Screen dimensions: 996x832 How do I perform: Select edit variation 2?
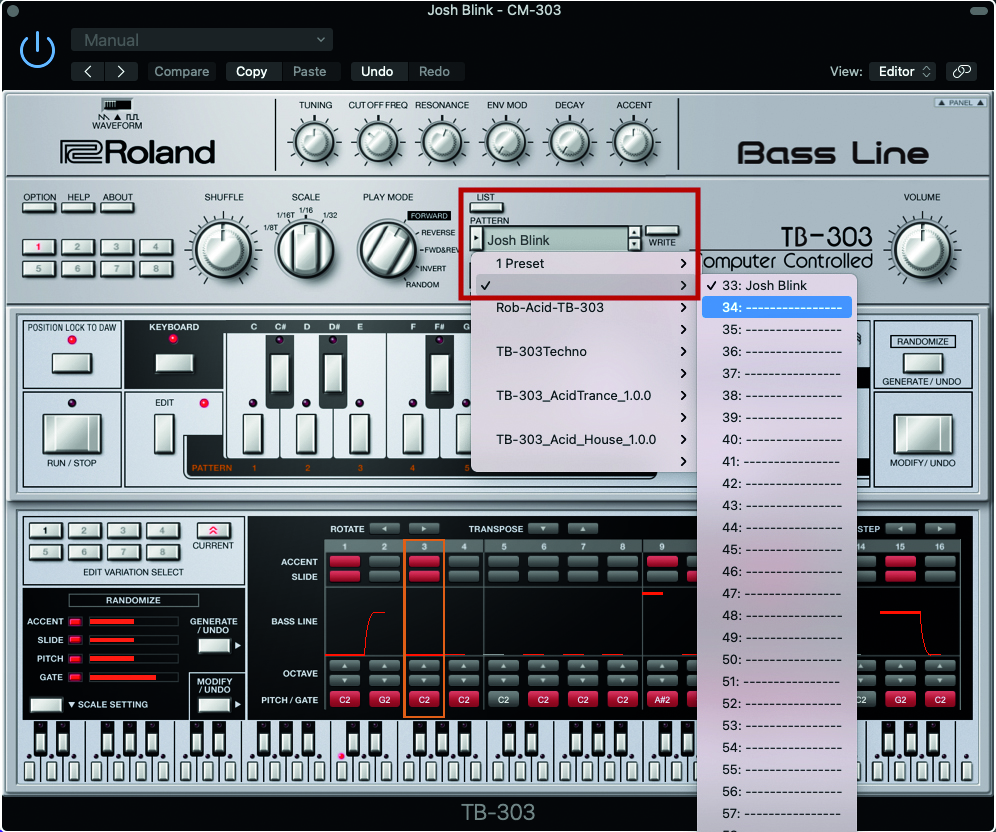84,531
